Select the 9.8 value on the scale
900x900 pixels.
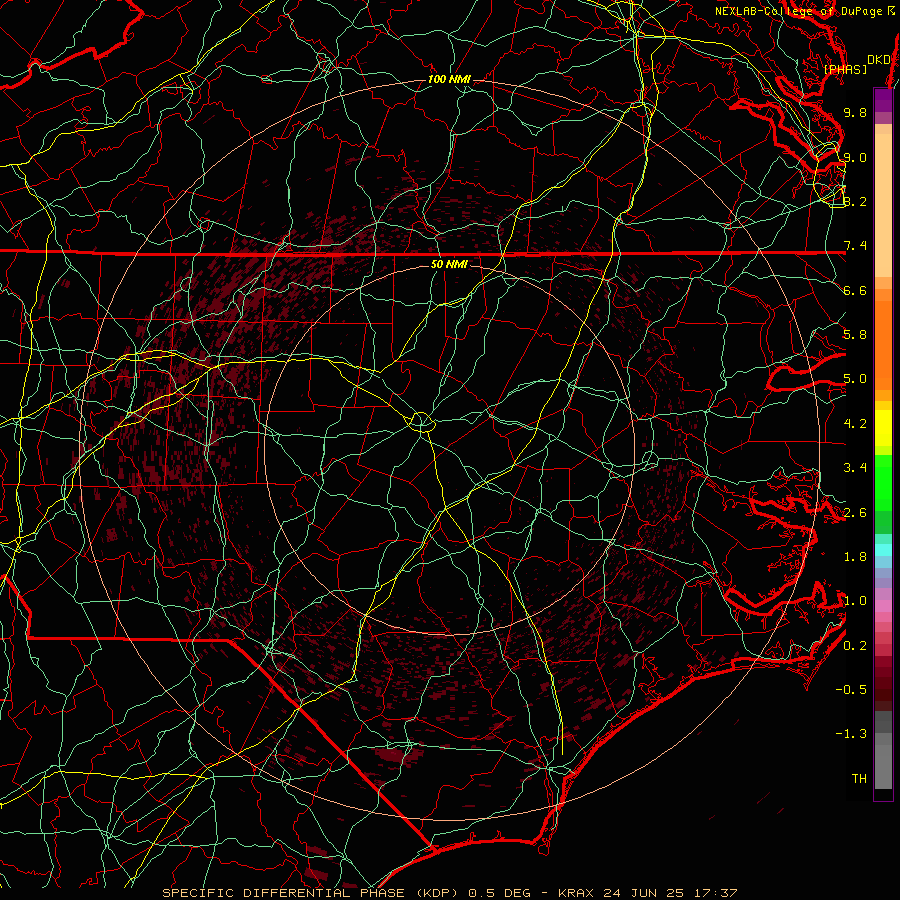coord(855,112)
